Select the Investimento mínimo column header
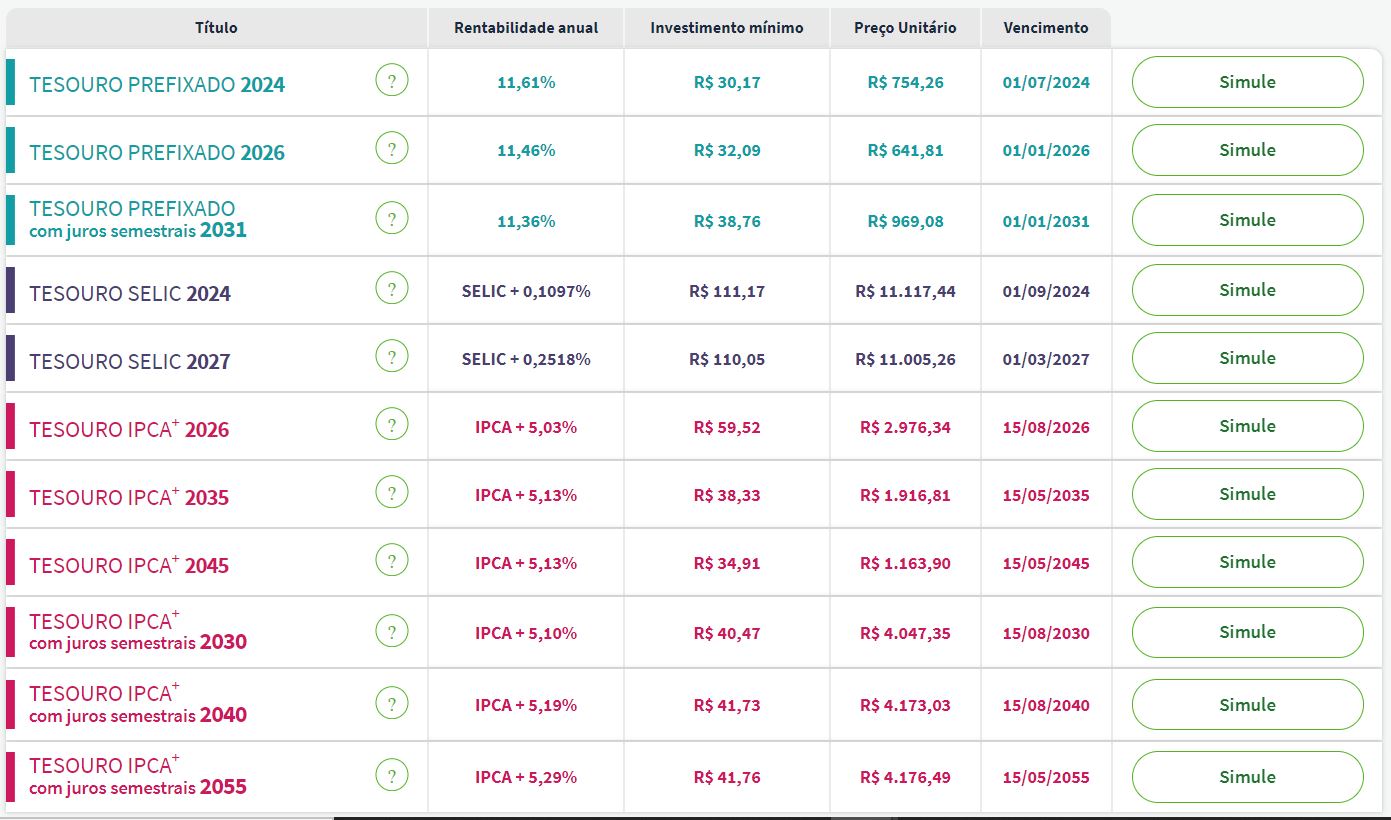 tap(727, 28)
